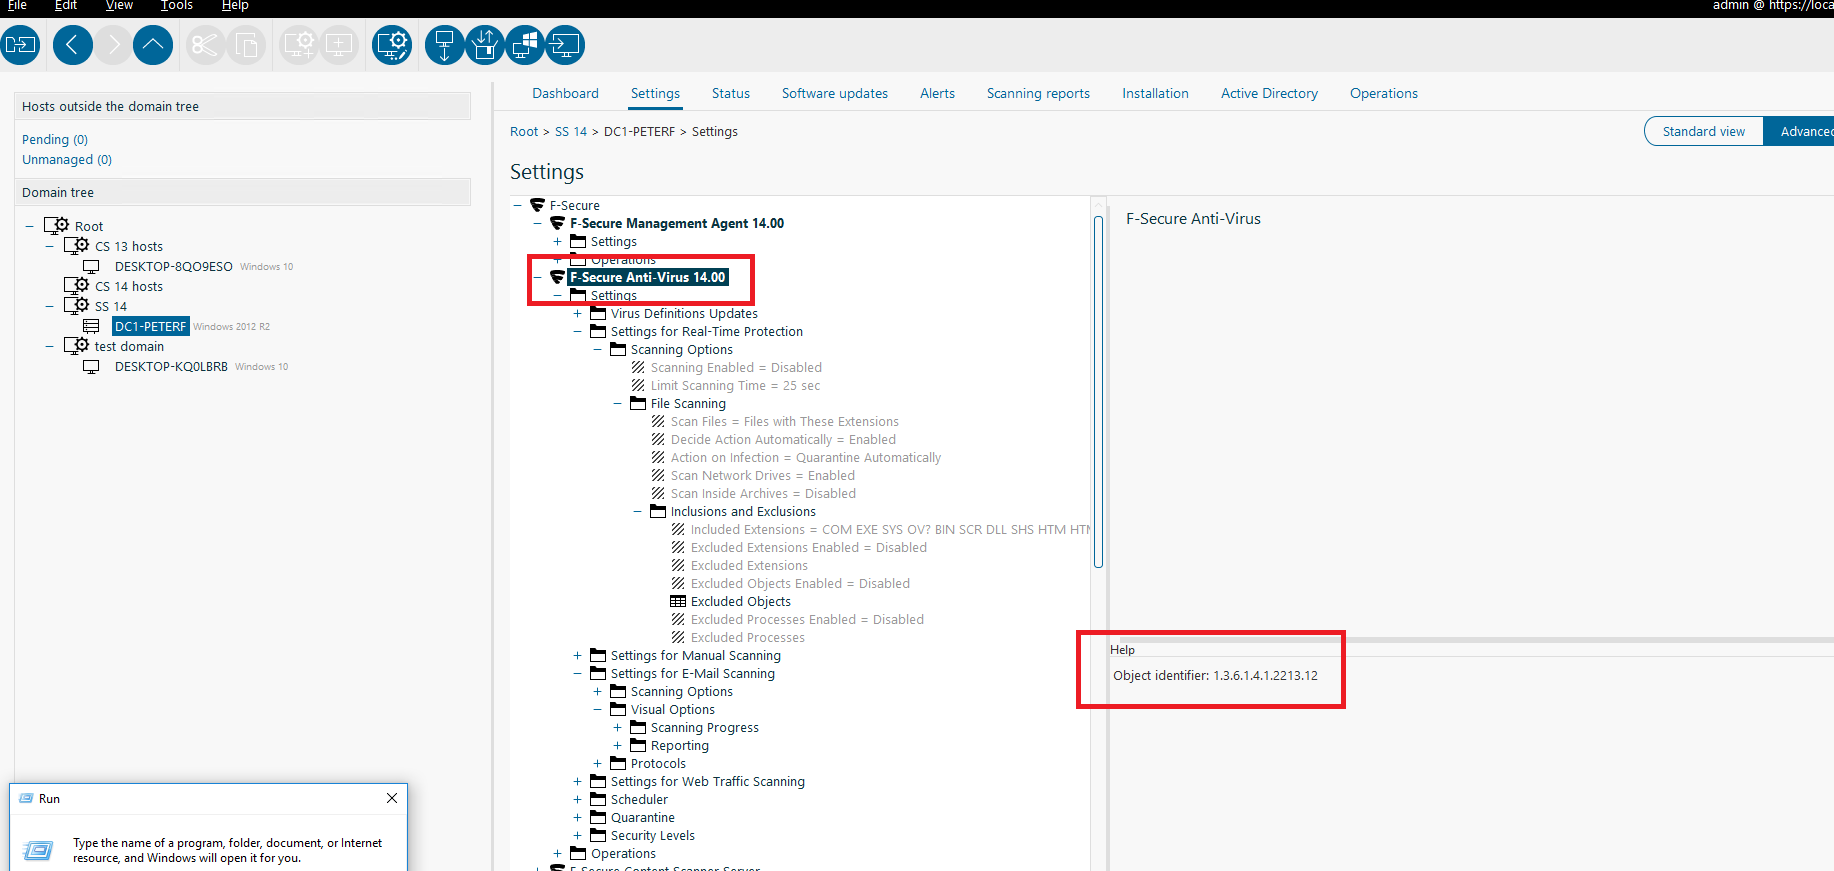1834x871 pixels.
Task: Select Excluded Processes Enabled setting
Action: [807, 619]
